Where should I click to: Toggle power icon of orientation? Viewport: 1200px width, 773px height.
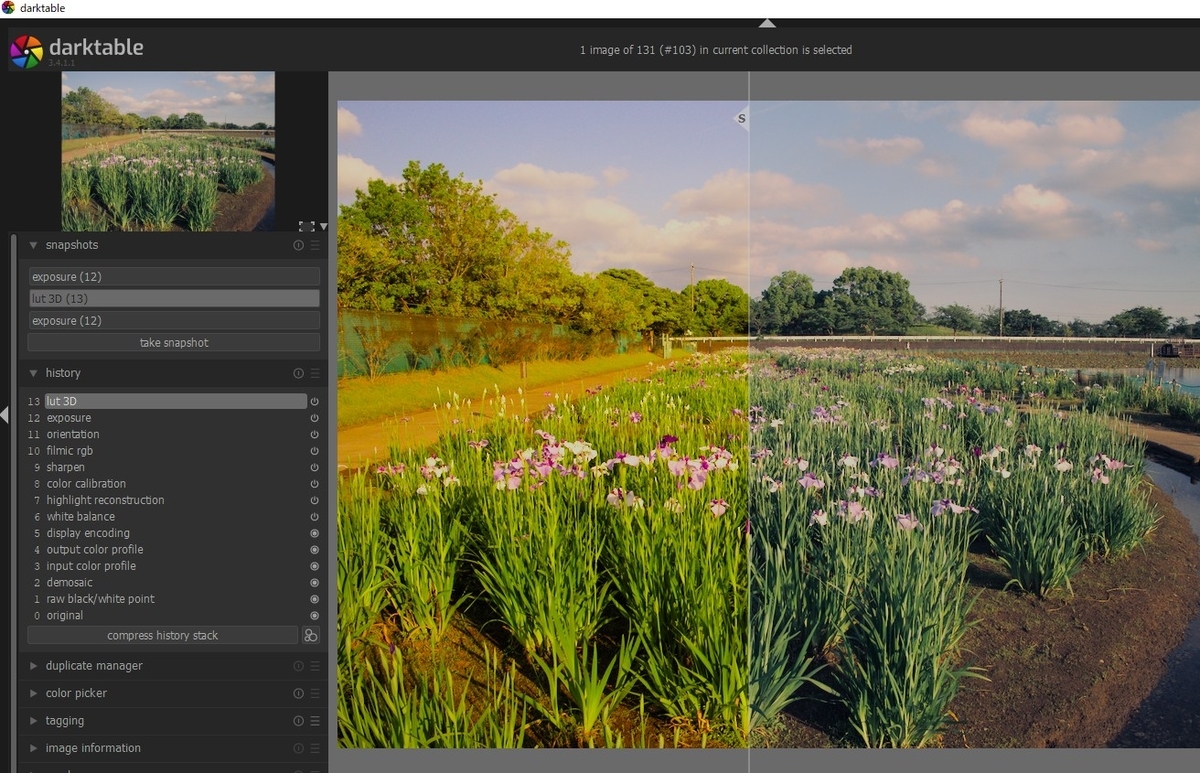314,434
